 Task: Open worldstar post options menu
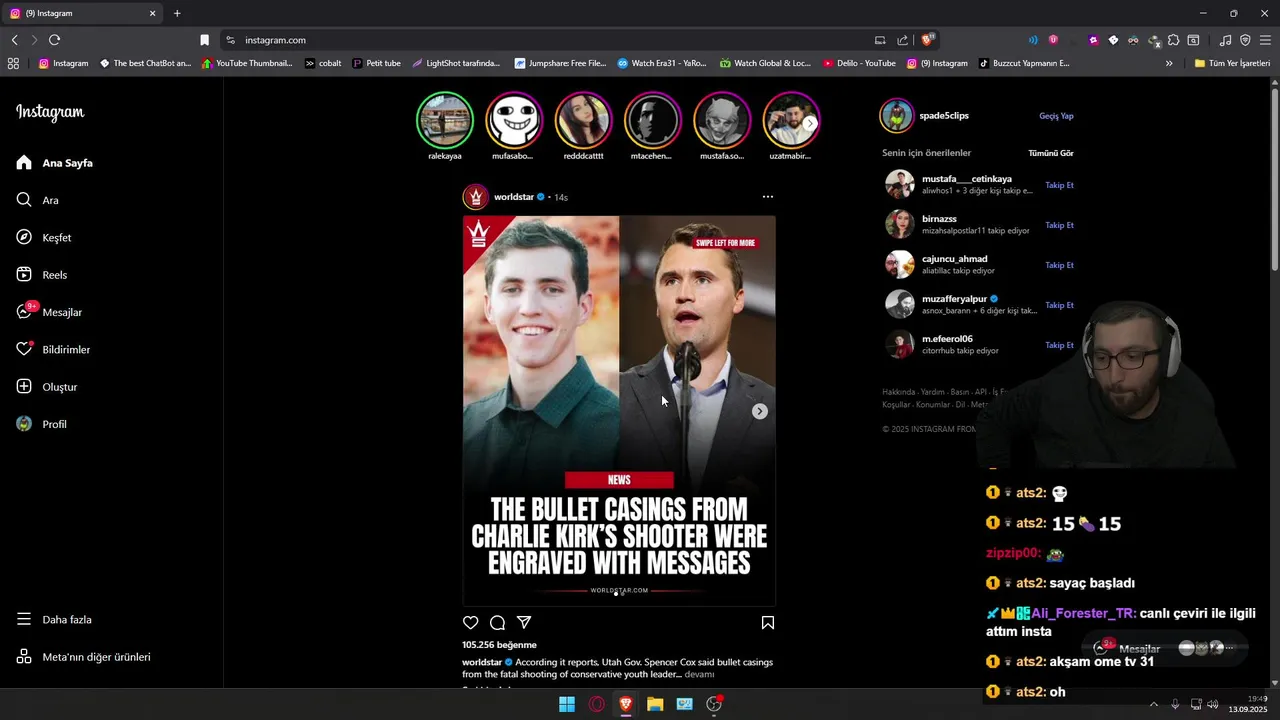(x=767, y=197)
